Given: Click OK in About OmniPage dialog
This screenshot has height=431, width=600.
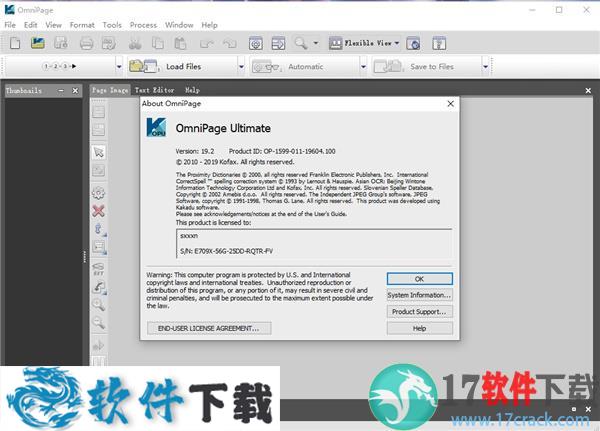Looking at the screenshot, I should (x=419, y=279).
